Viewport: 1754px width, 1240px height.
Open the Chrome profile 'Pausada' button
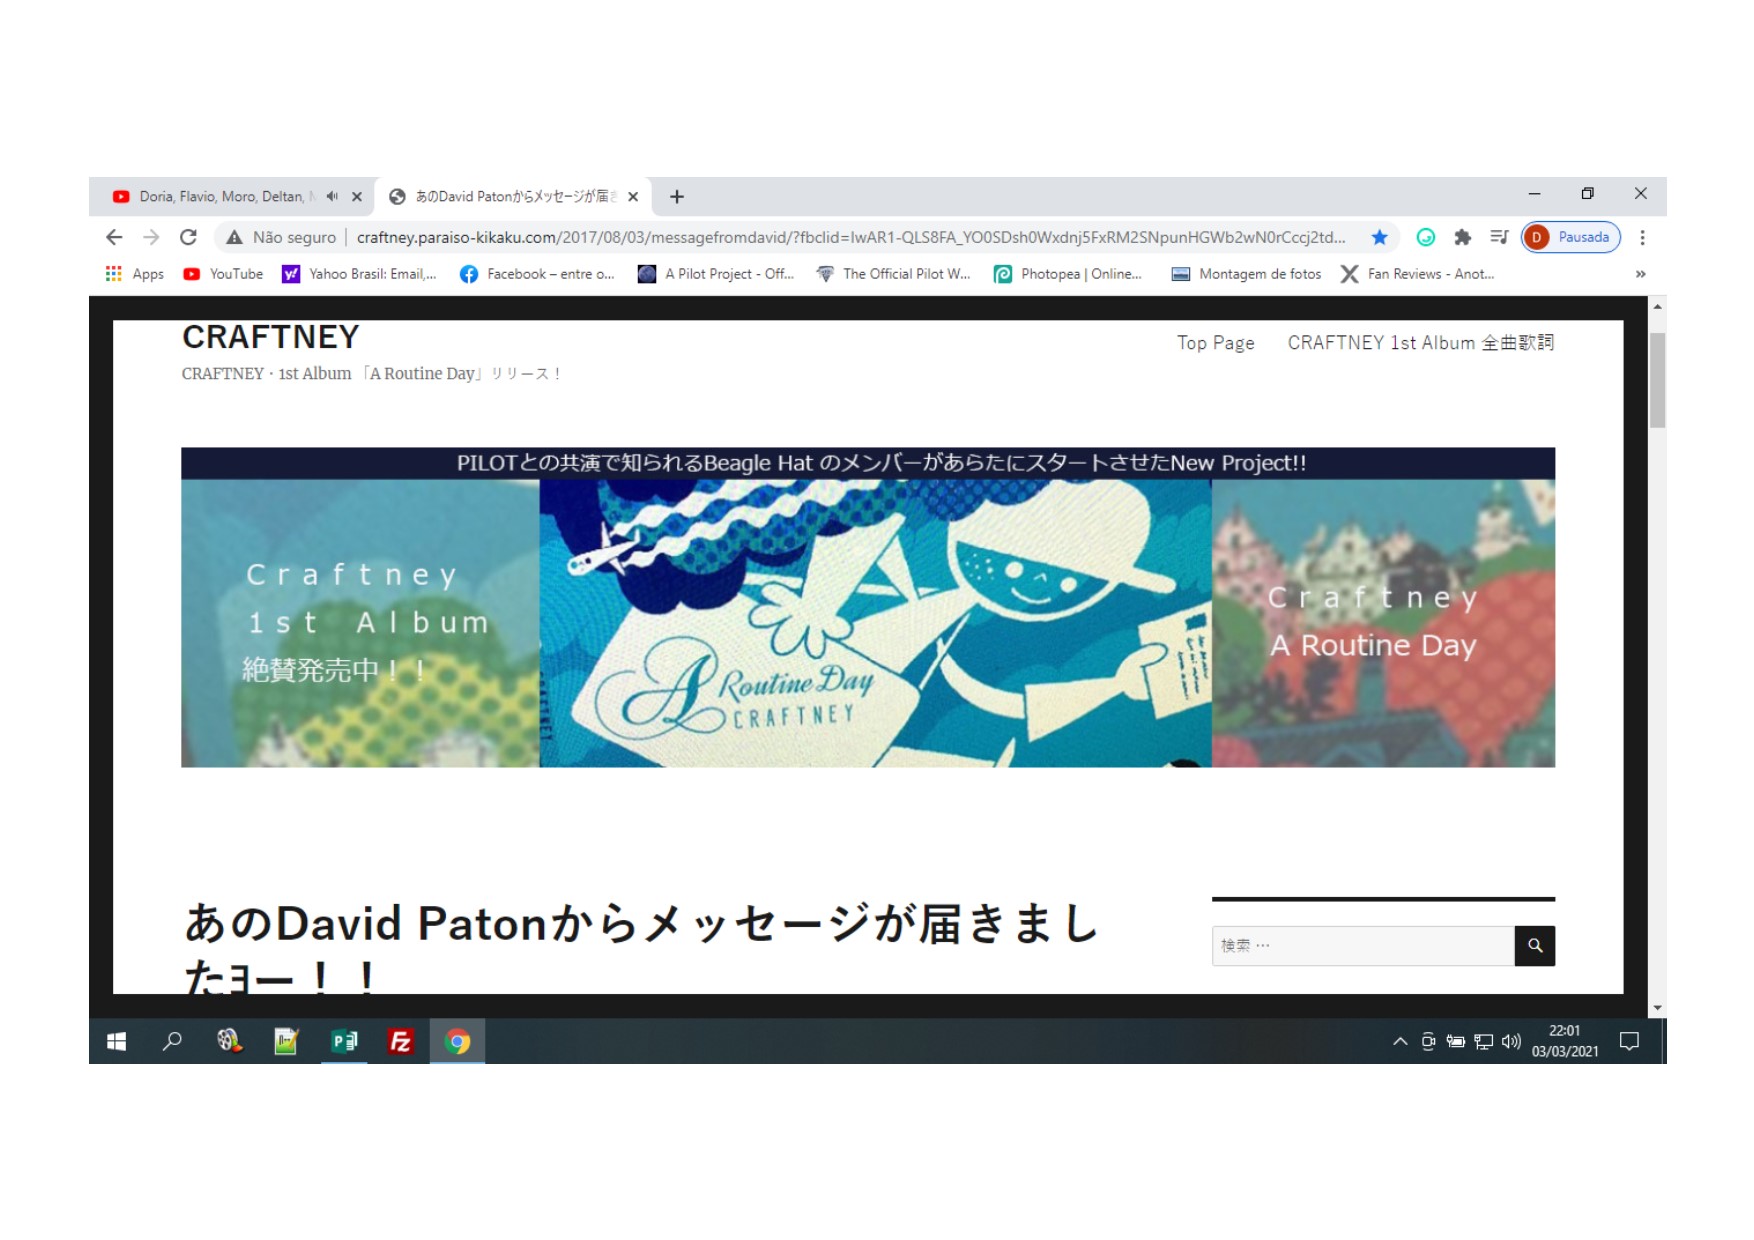pyautogui.click(x=1571, y=237)
